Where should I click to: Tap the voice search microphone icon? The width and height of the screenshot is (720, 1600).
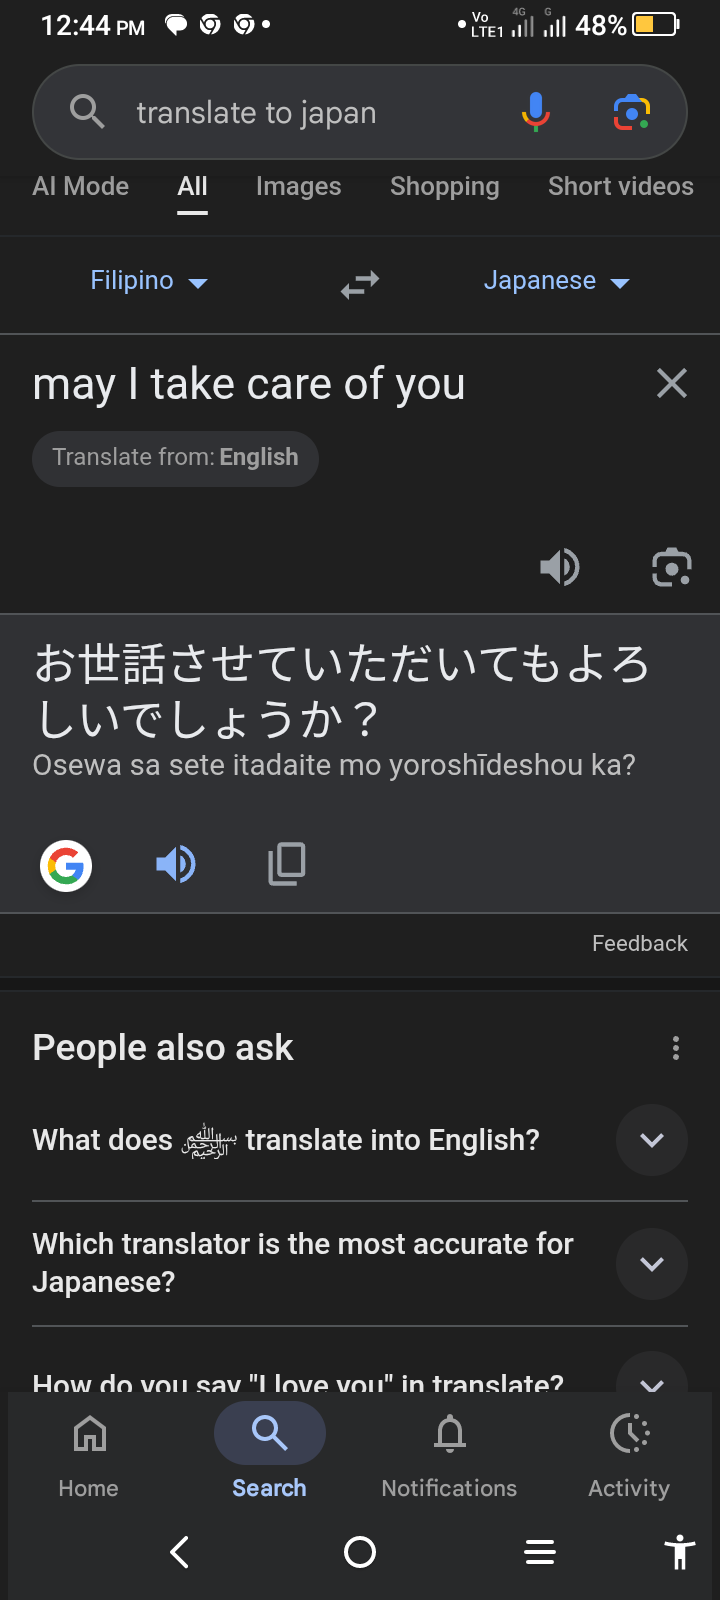pyautogui.click(x=536, y=112)
